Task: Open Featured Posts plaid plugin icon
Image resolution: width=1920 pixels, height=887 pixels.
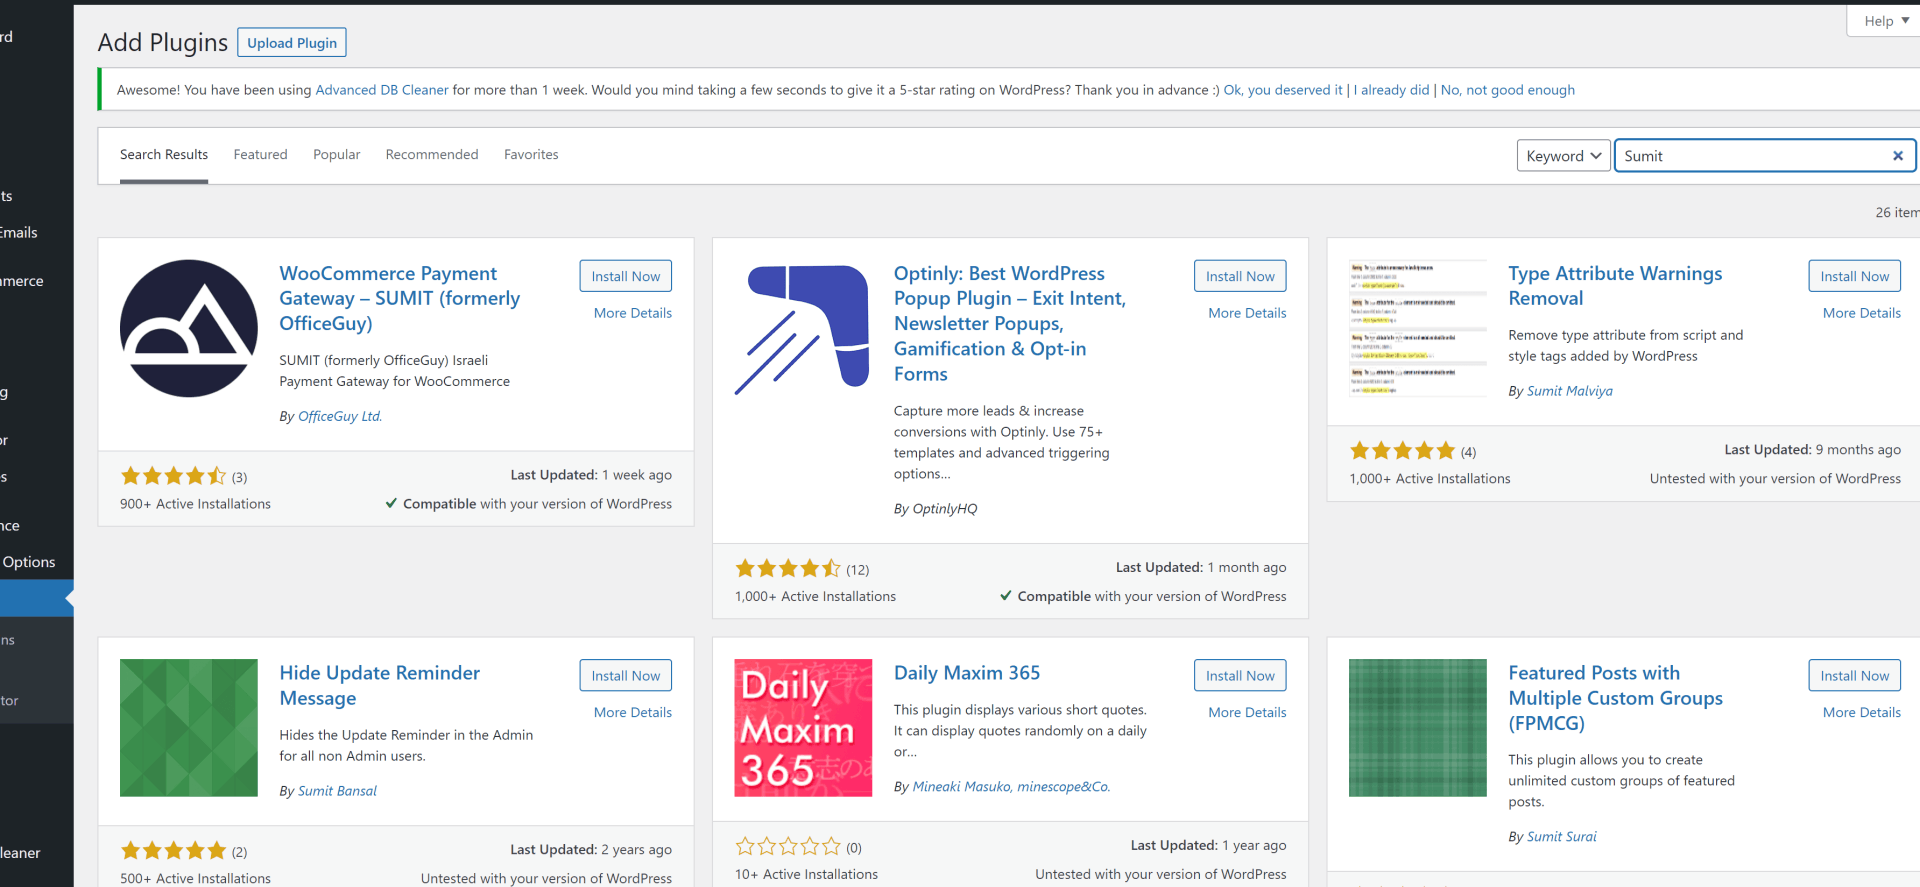Action: point(1418,728)
